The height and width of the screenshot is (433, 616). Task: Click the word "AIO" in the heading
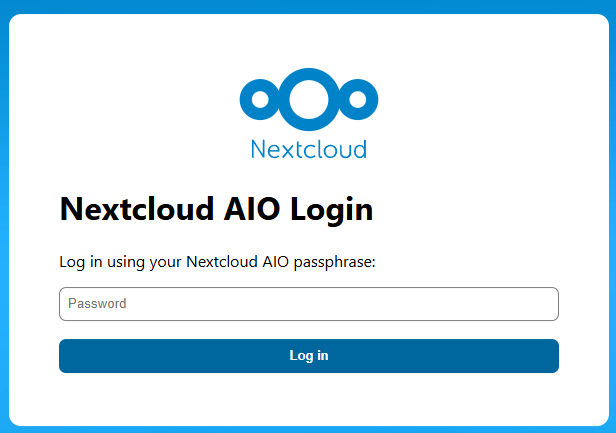coord(251,210)
